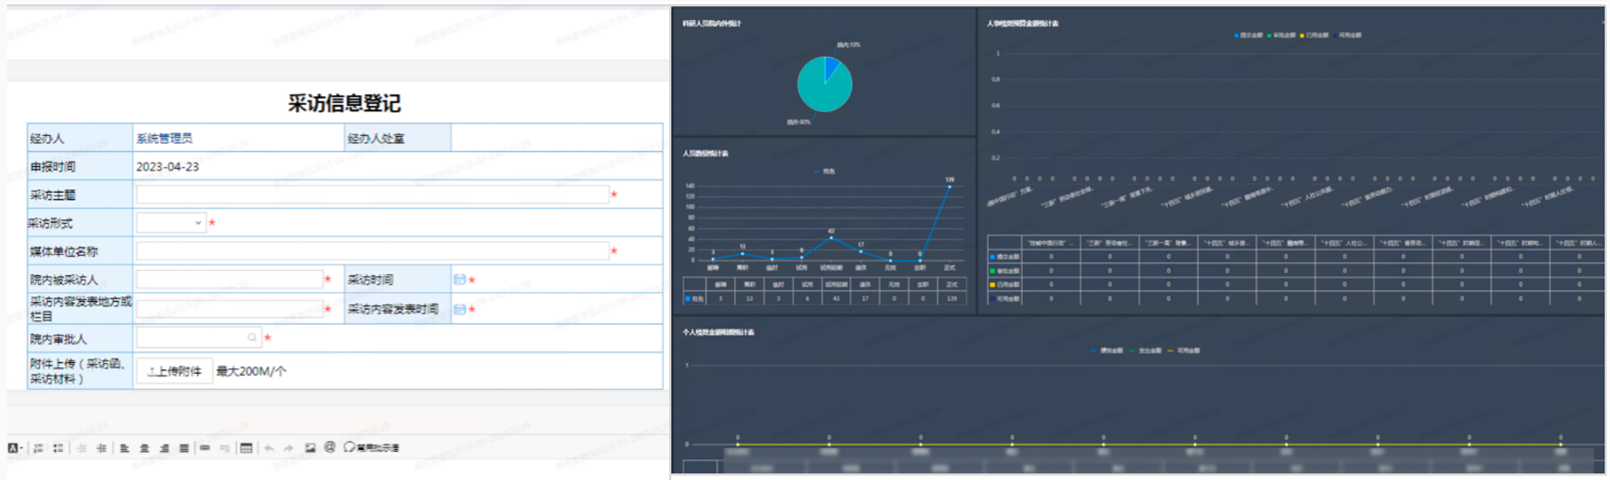Screen dimensions: 1610x480
Task: Click the 科研人员院内外统计 panel title
Action: pos(712,23)
